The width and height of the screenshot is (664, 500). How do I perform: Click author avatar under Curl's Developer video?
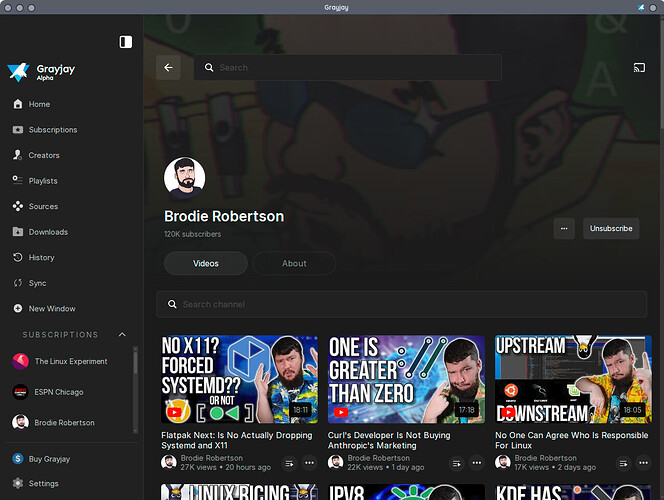click(x=336, y=462)
